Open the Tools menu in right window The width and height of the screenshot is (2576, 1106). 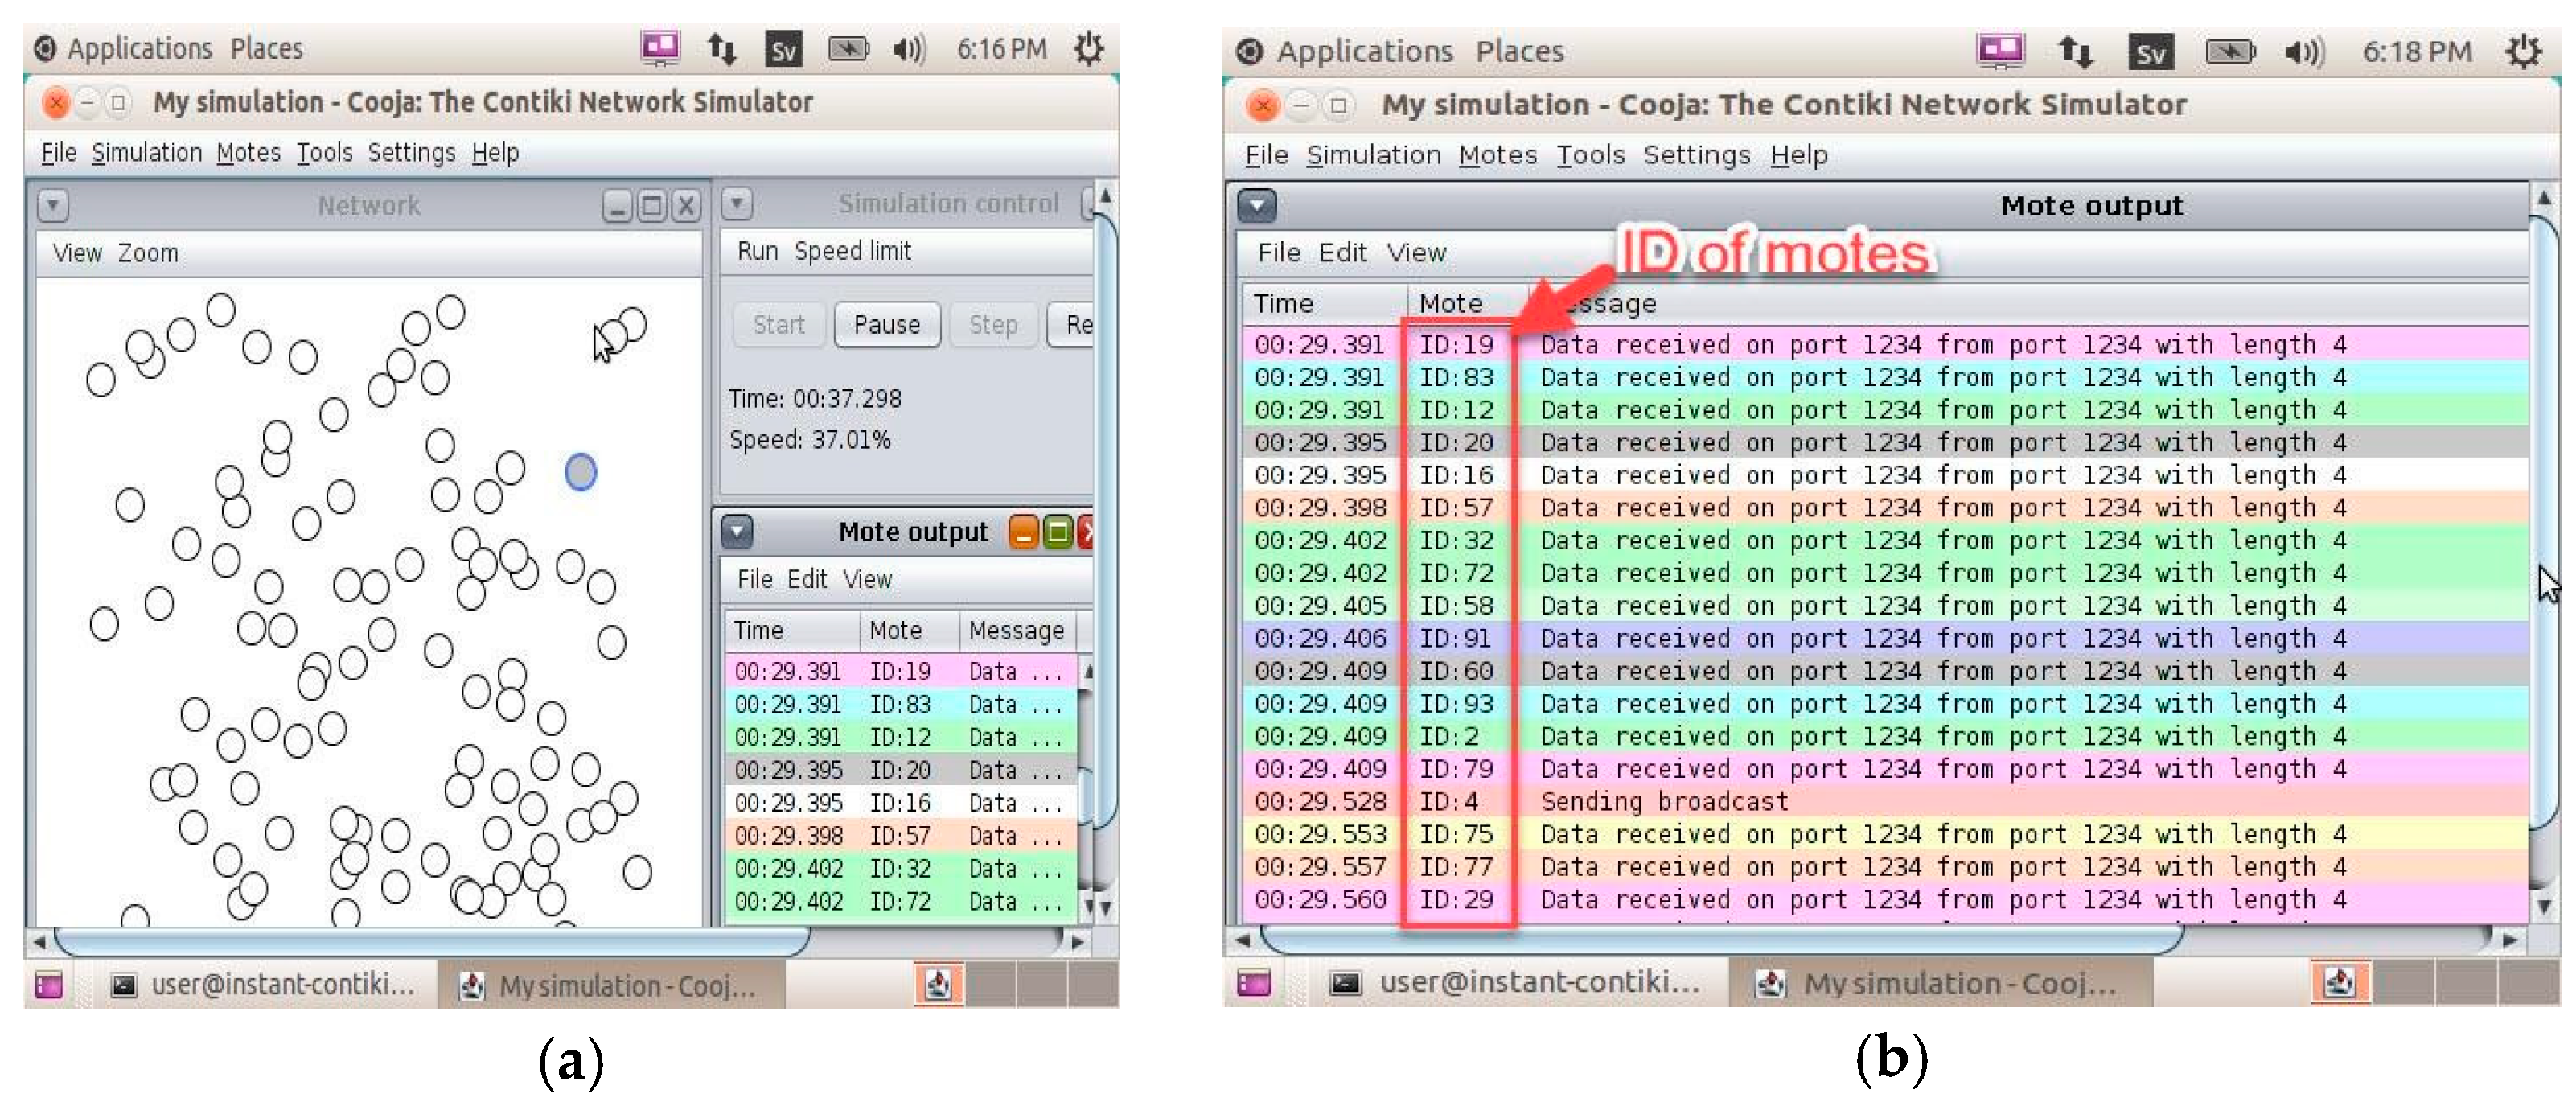click(x=1589, y=155)
